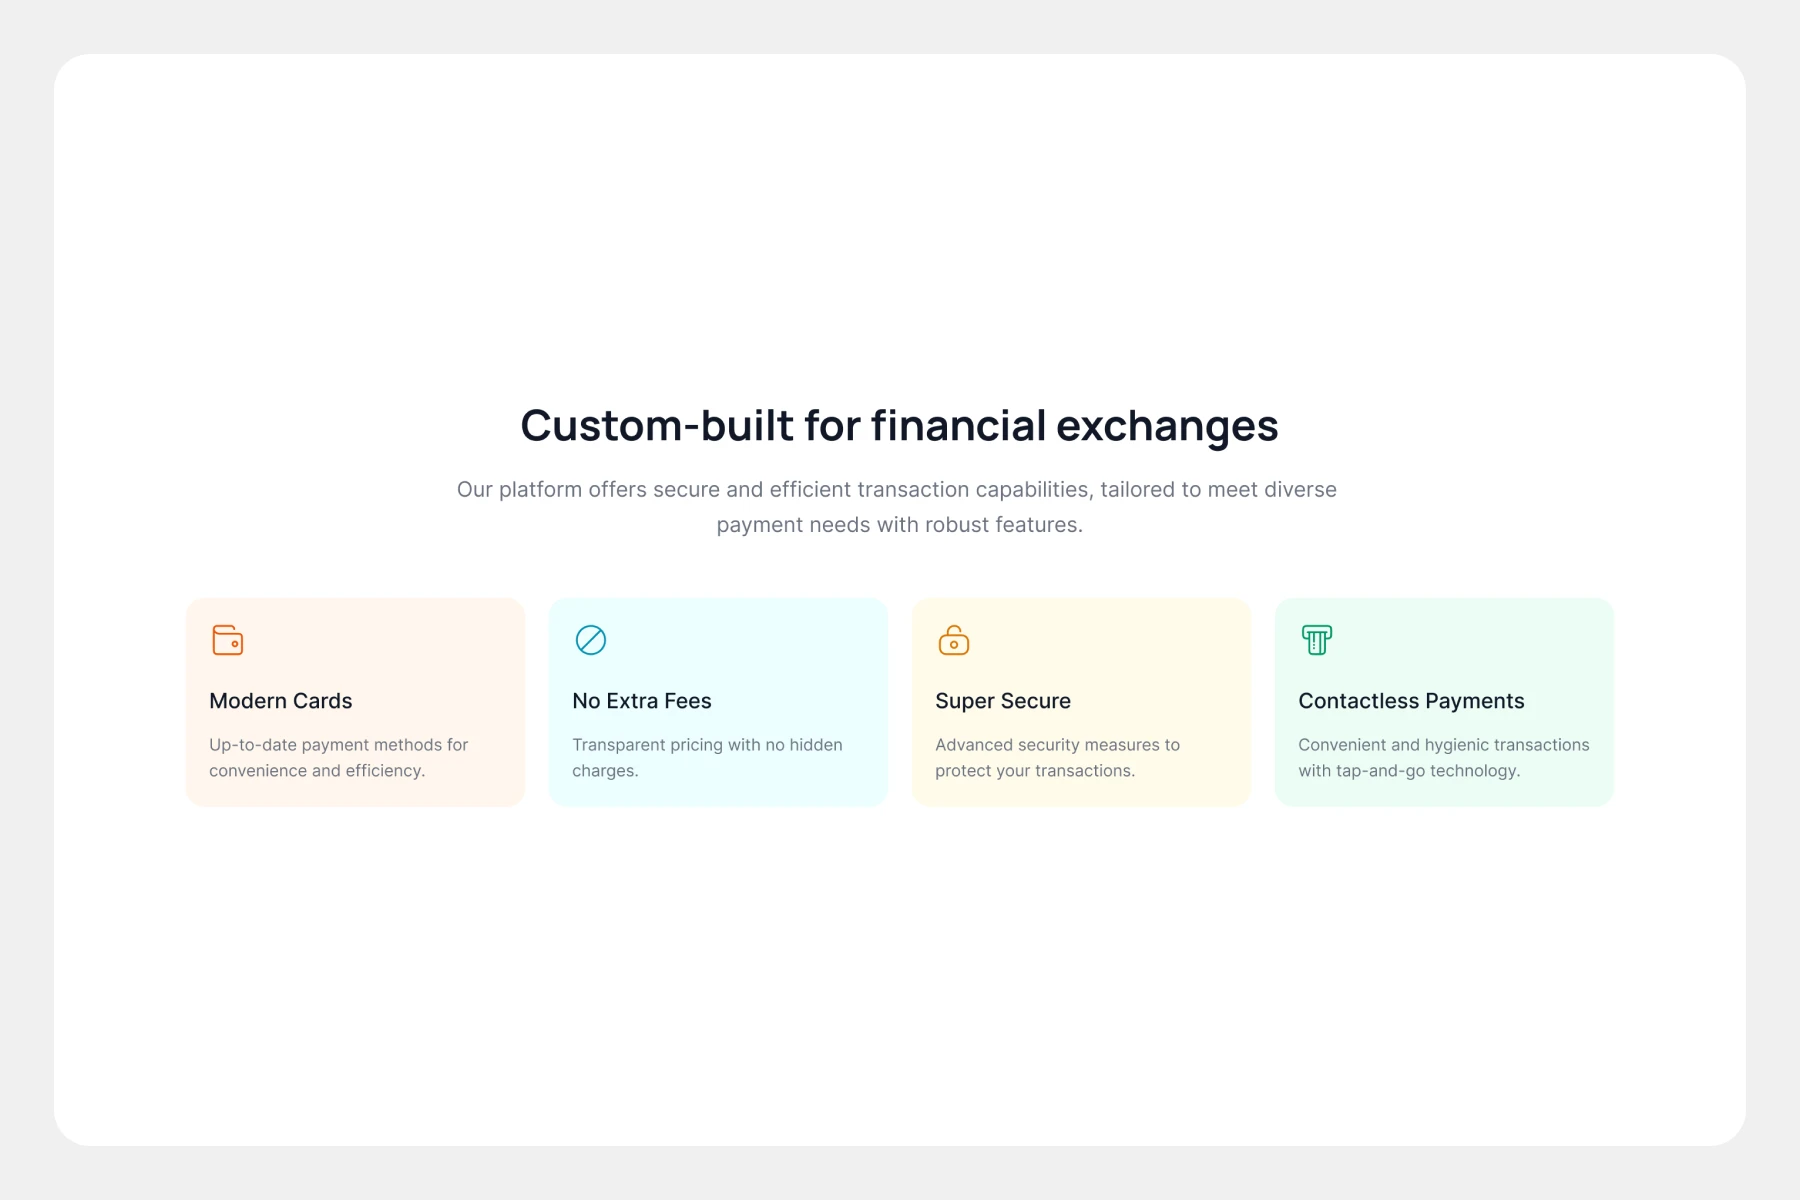Select the No Extra Fees title
The image size is (1800, 1200).
642,701
